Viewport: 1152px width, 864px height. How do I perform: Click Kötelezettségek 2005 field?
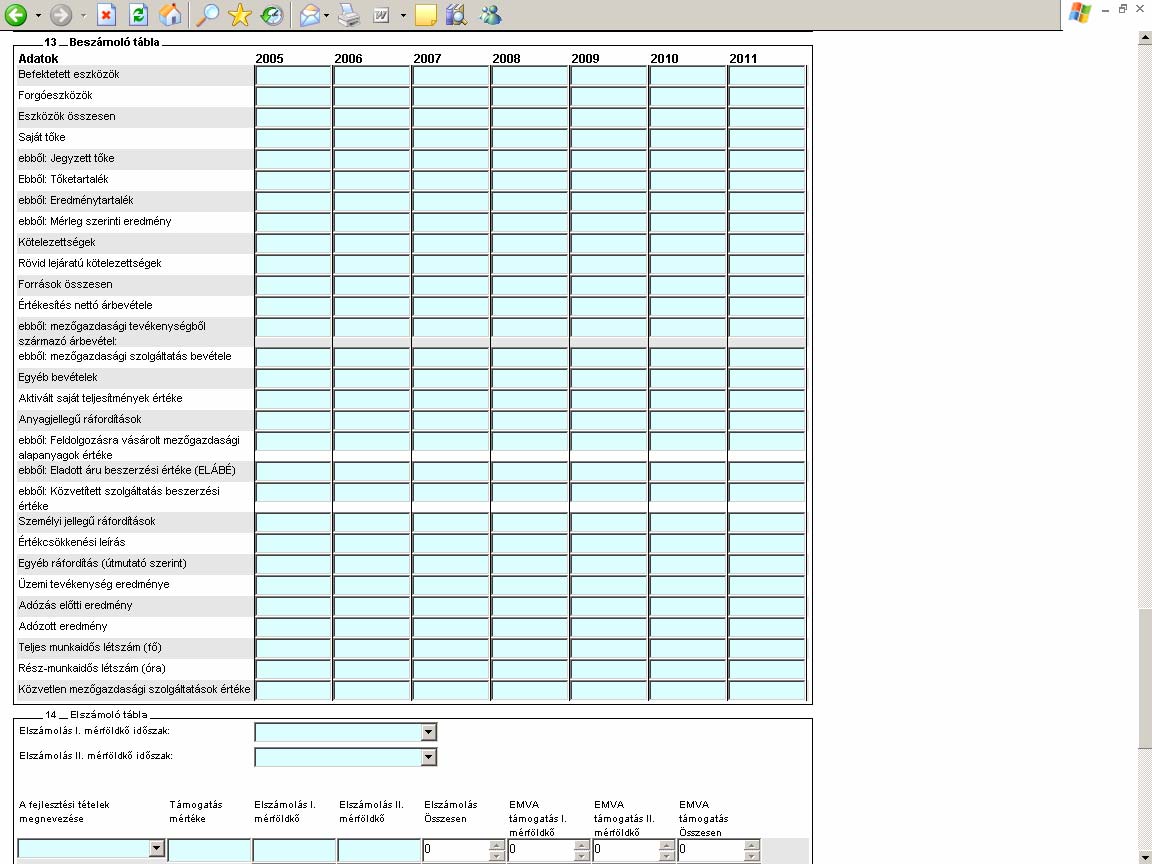point(293,242)
